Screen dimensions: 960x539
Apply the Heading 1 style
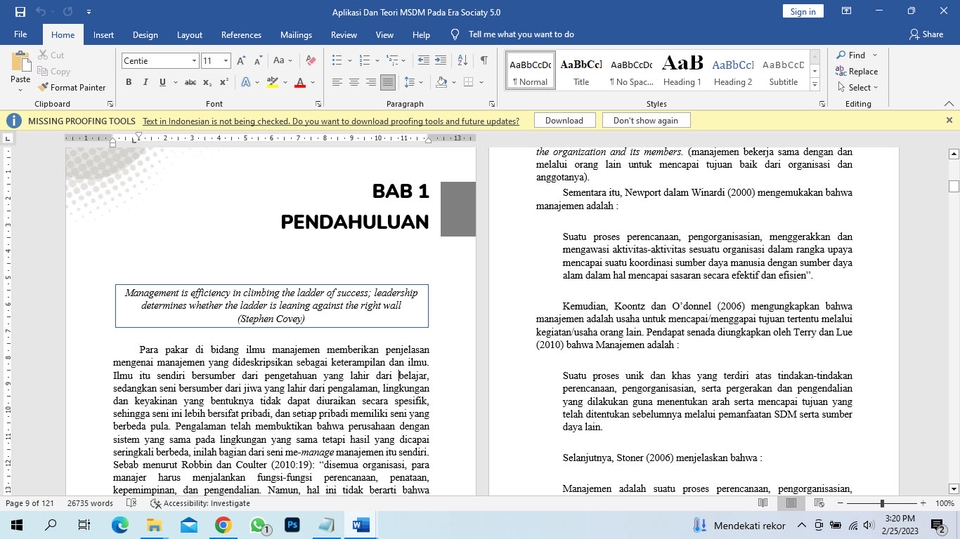(682, 70)
